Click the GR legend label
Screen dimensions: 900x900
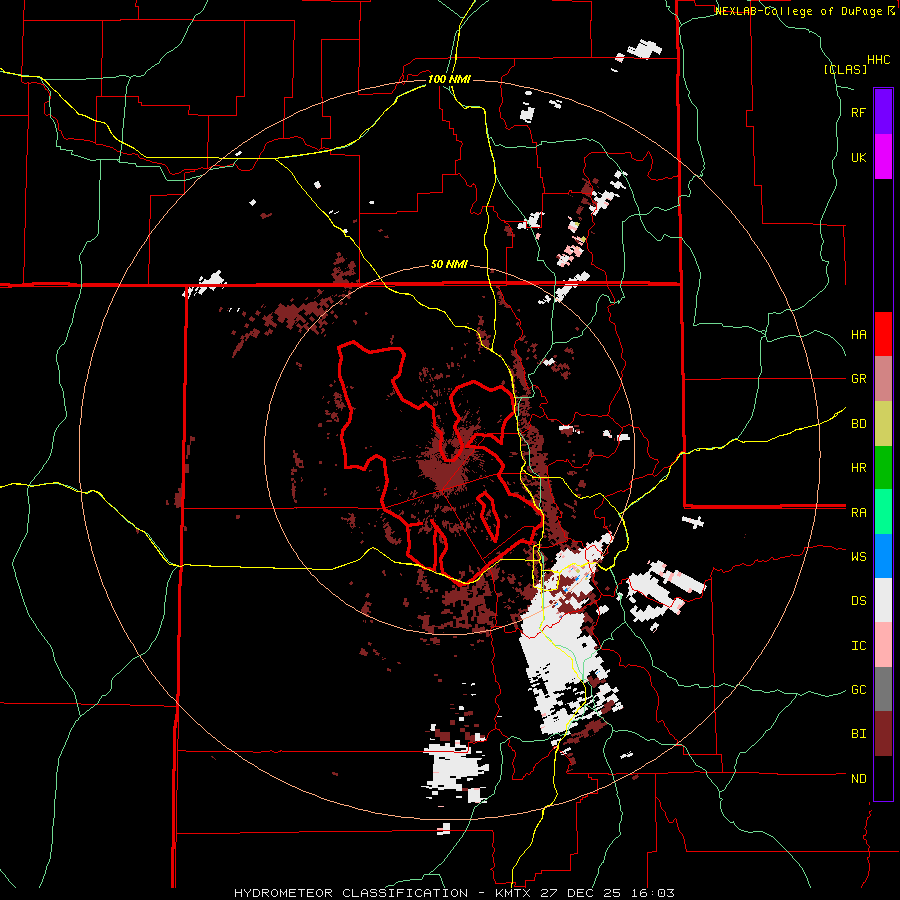tap(858, 379)
